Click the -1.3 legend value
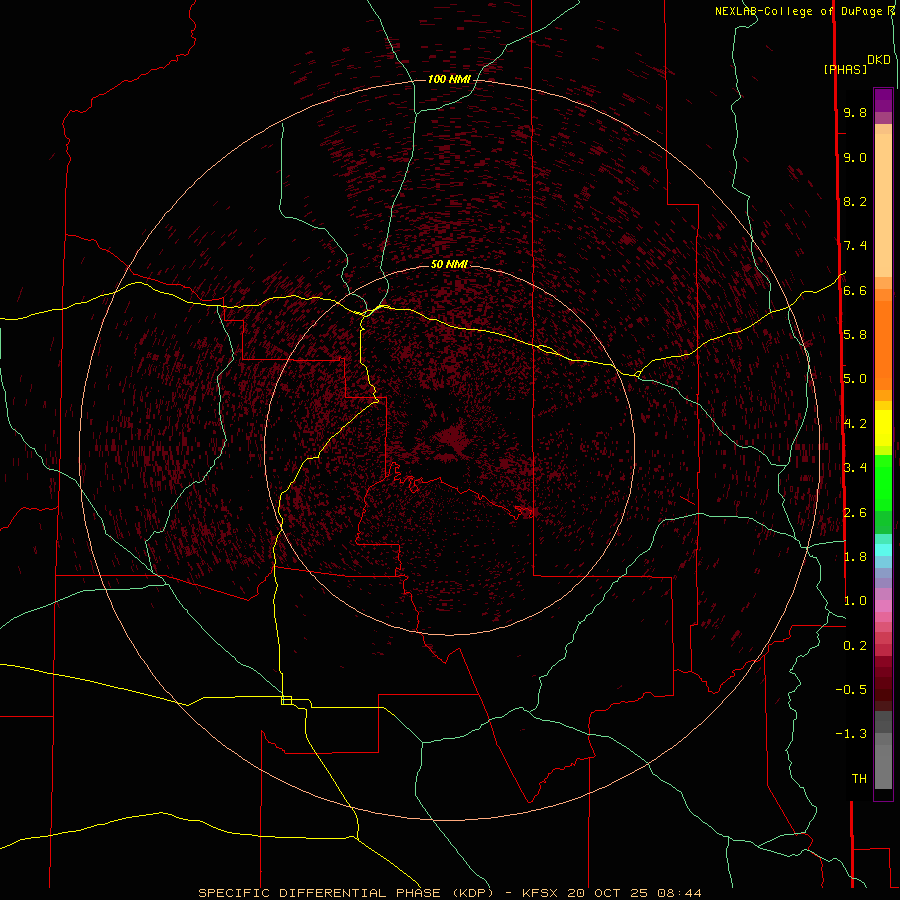Viewport: 900px width, 900px height. coord(851,734)
